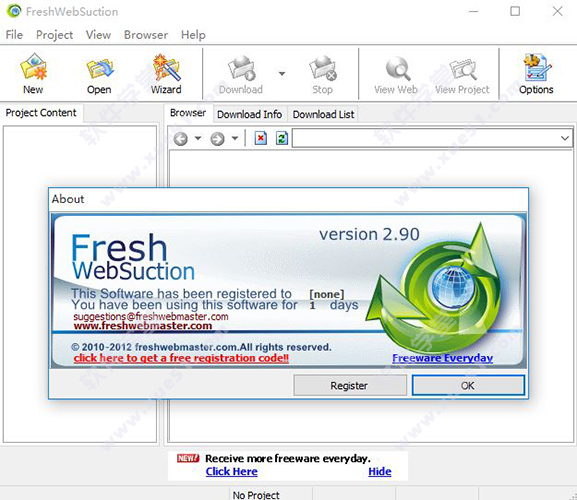The height and width of the screenshot is (500, 577).
Task: Open the View Web tool
Action: coord(396,74)
